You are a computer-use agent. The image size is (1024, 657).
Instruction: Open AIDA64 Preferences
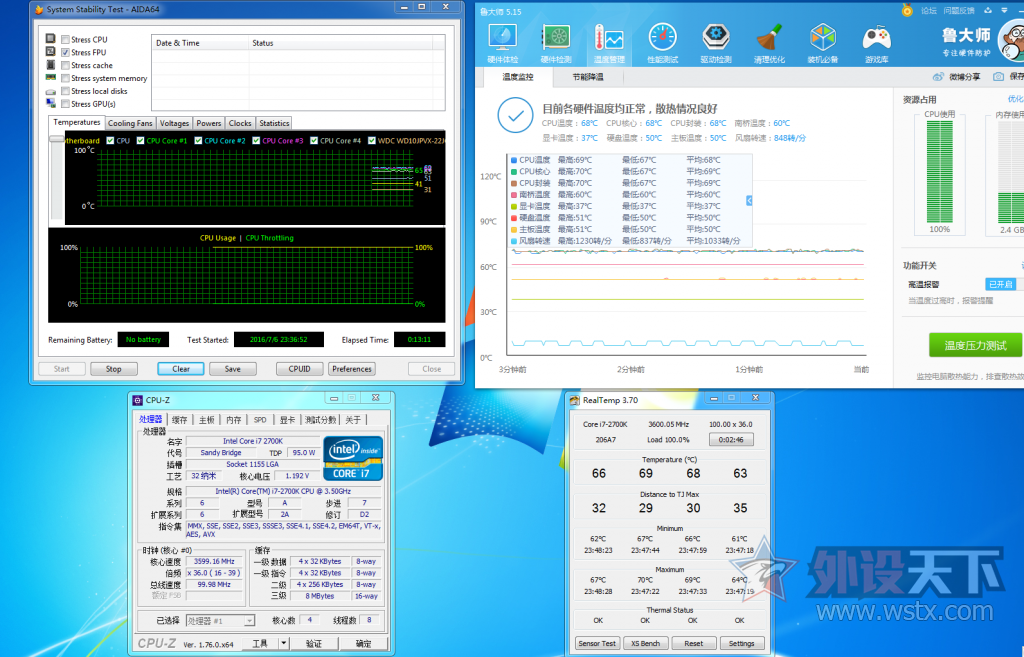pyautogui.click(x=352, y=369)
